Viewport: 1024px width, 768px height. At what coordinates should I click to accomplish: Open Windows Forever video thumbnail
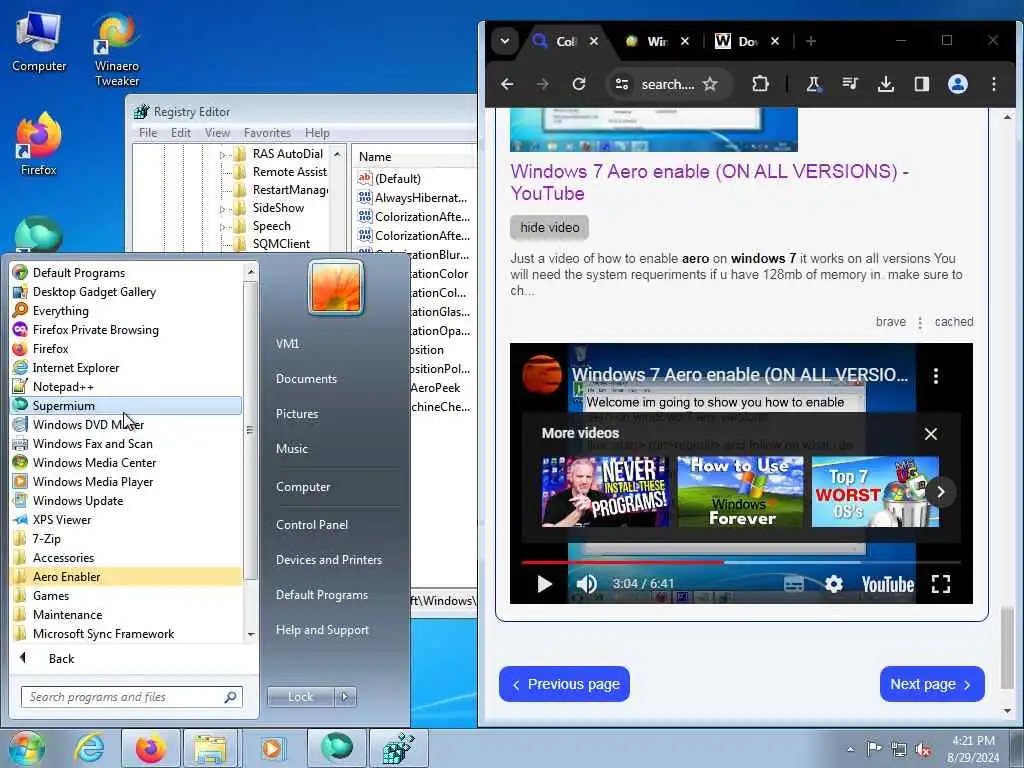pyautogui.click(x=741, y=491)
